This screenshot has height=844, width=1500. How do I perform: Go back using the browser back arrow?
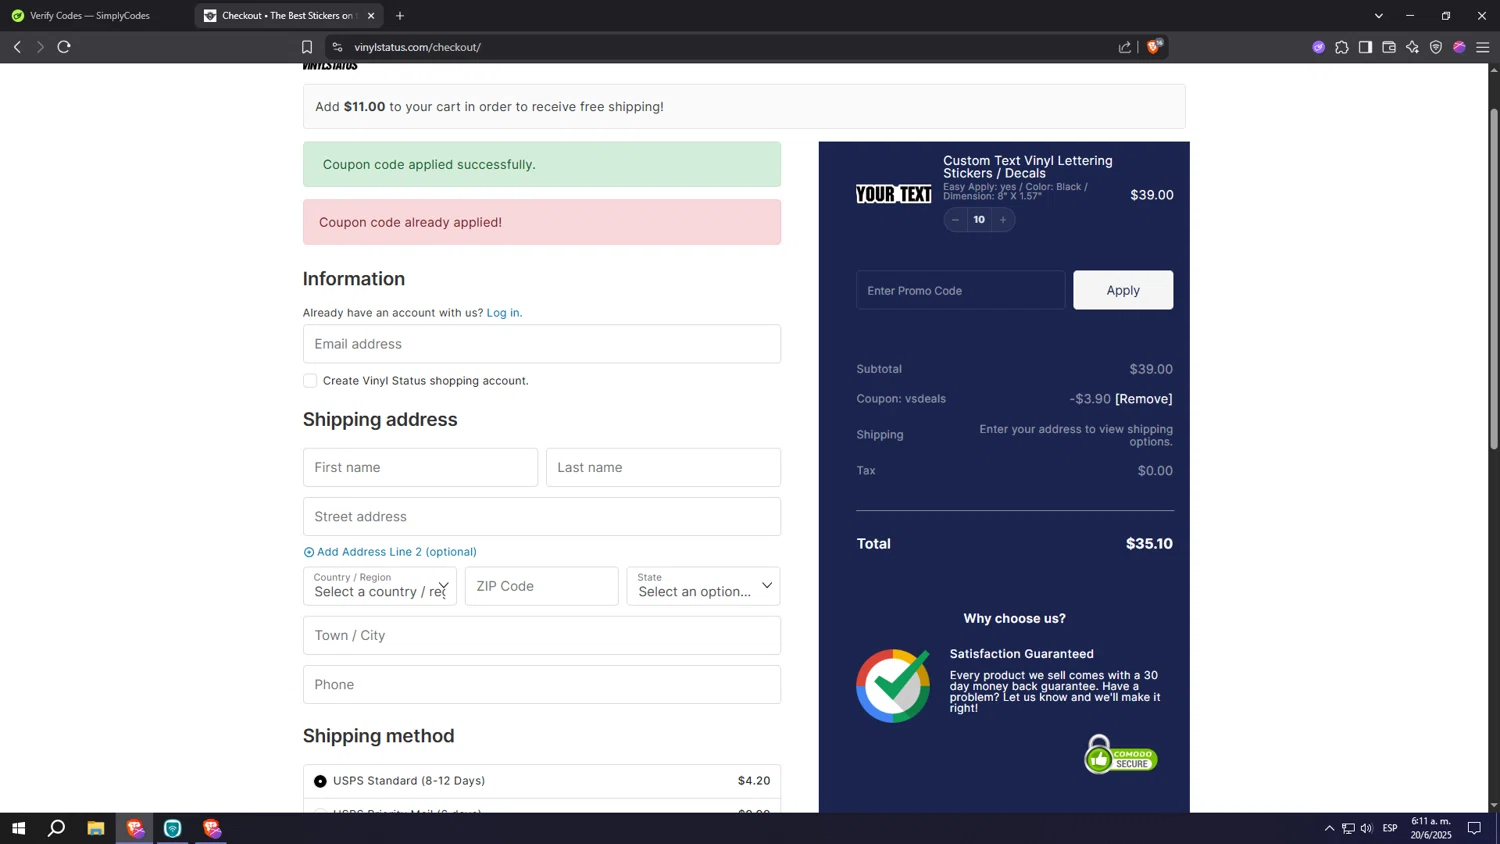(17, 47)
